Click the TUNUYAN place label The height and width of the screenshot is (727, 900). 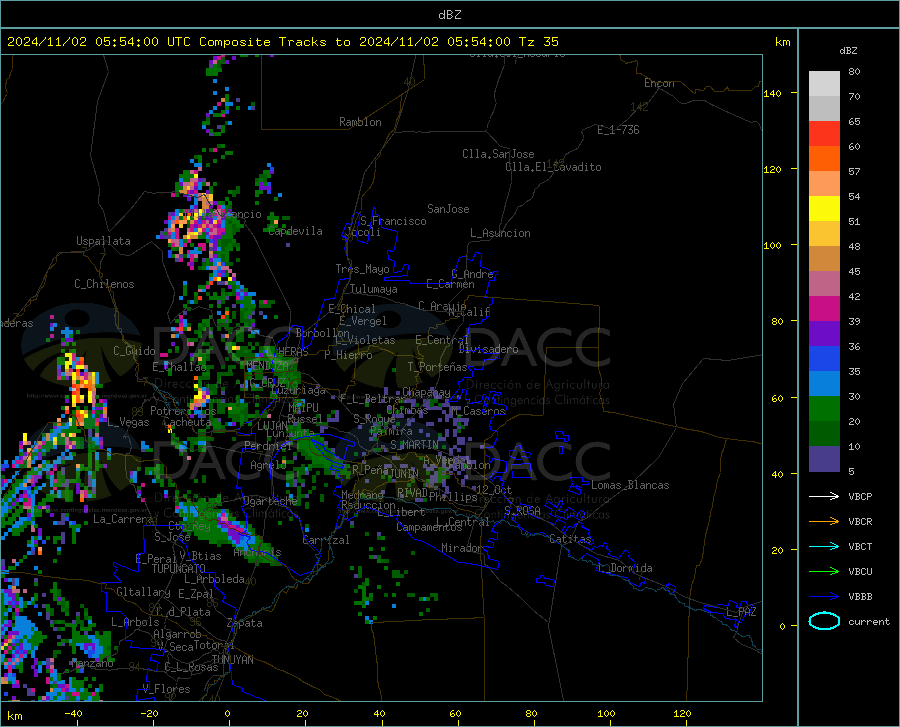pos(232,660)
